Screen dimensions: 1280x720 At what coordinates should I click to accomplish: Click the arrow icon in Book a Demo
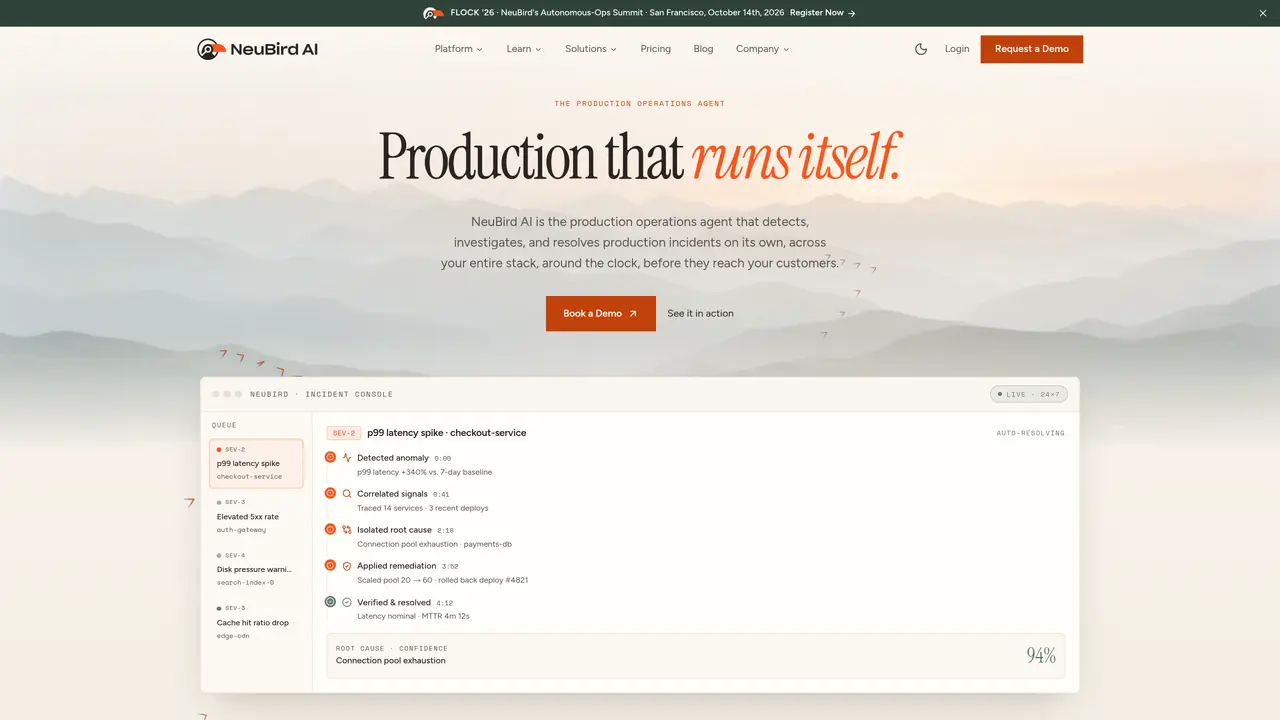tap(633, 314)
